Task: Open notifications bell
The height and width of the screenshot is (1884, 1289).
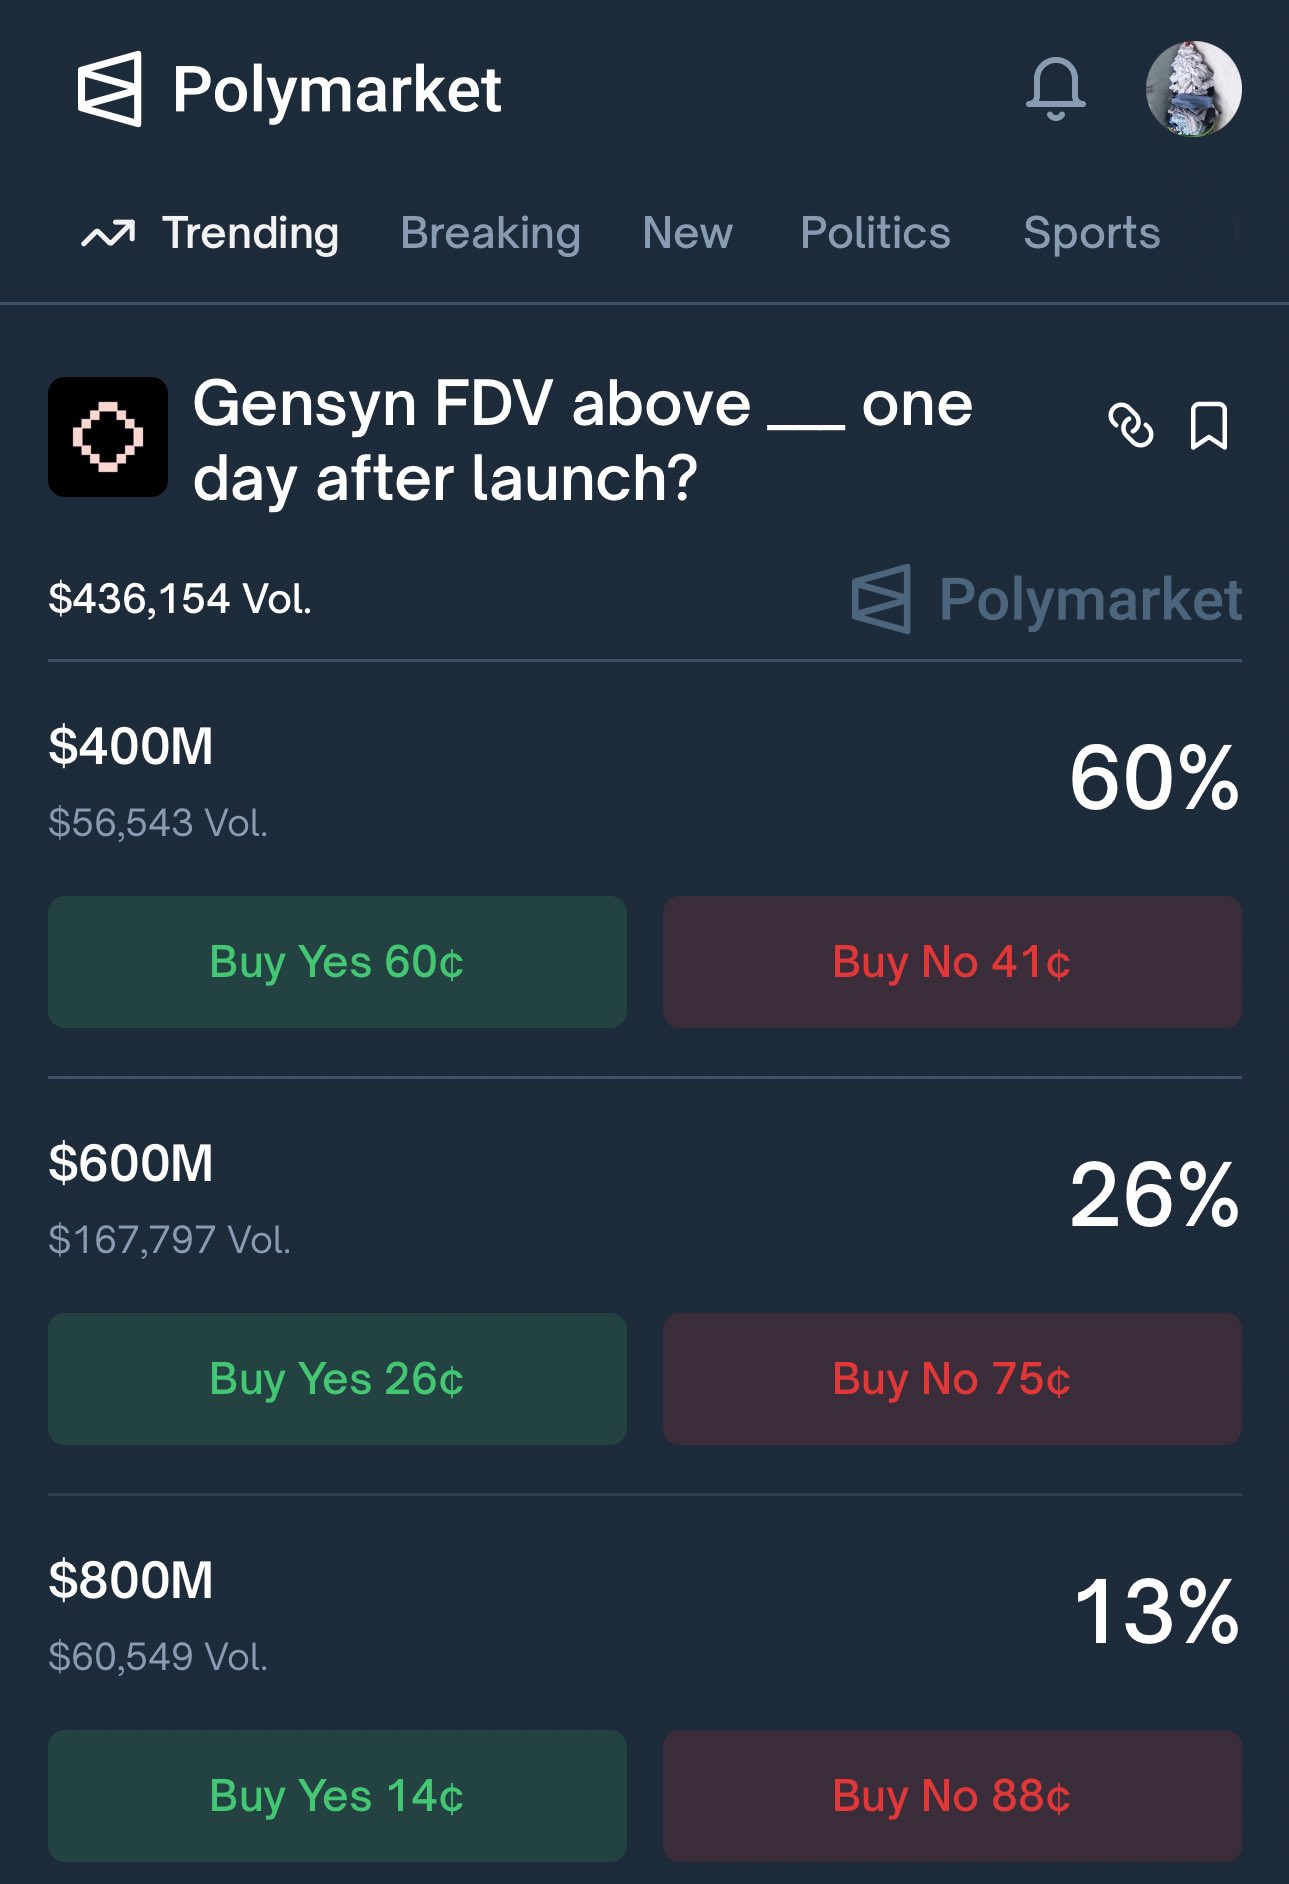Action: point(1055,89)
